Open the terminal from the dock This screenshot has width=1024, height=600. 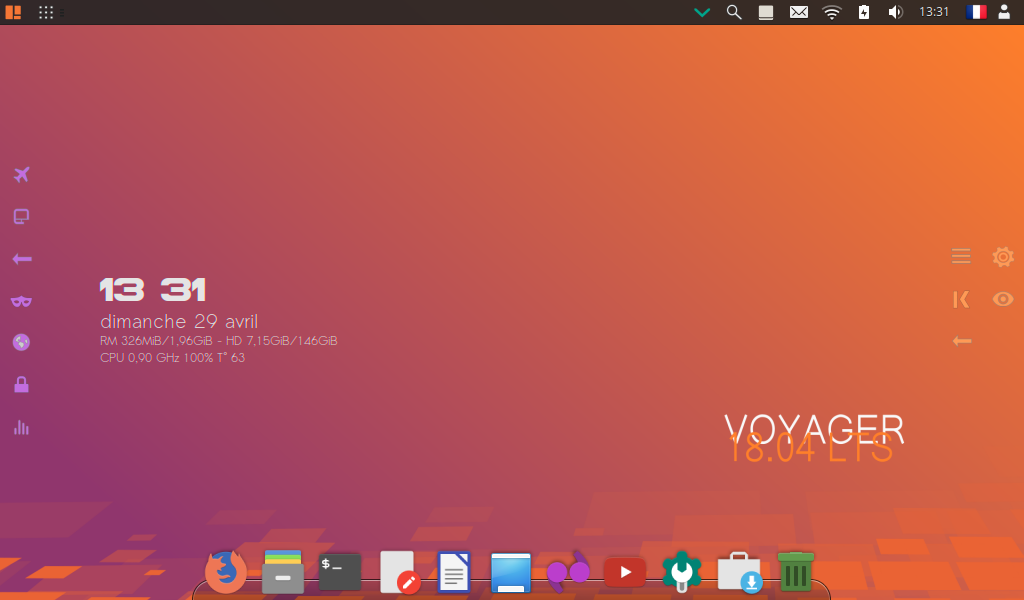[340, 571]
